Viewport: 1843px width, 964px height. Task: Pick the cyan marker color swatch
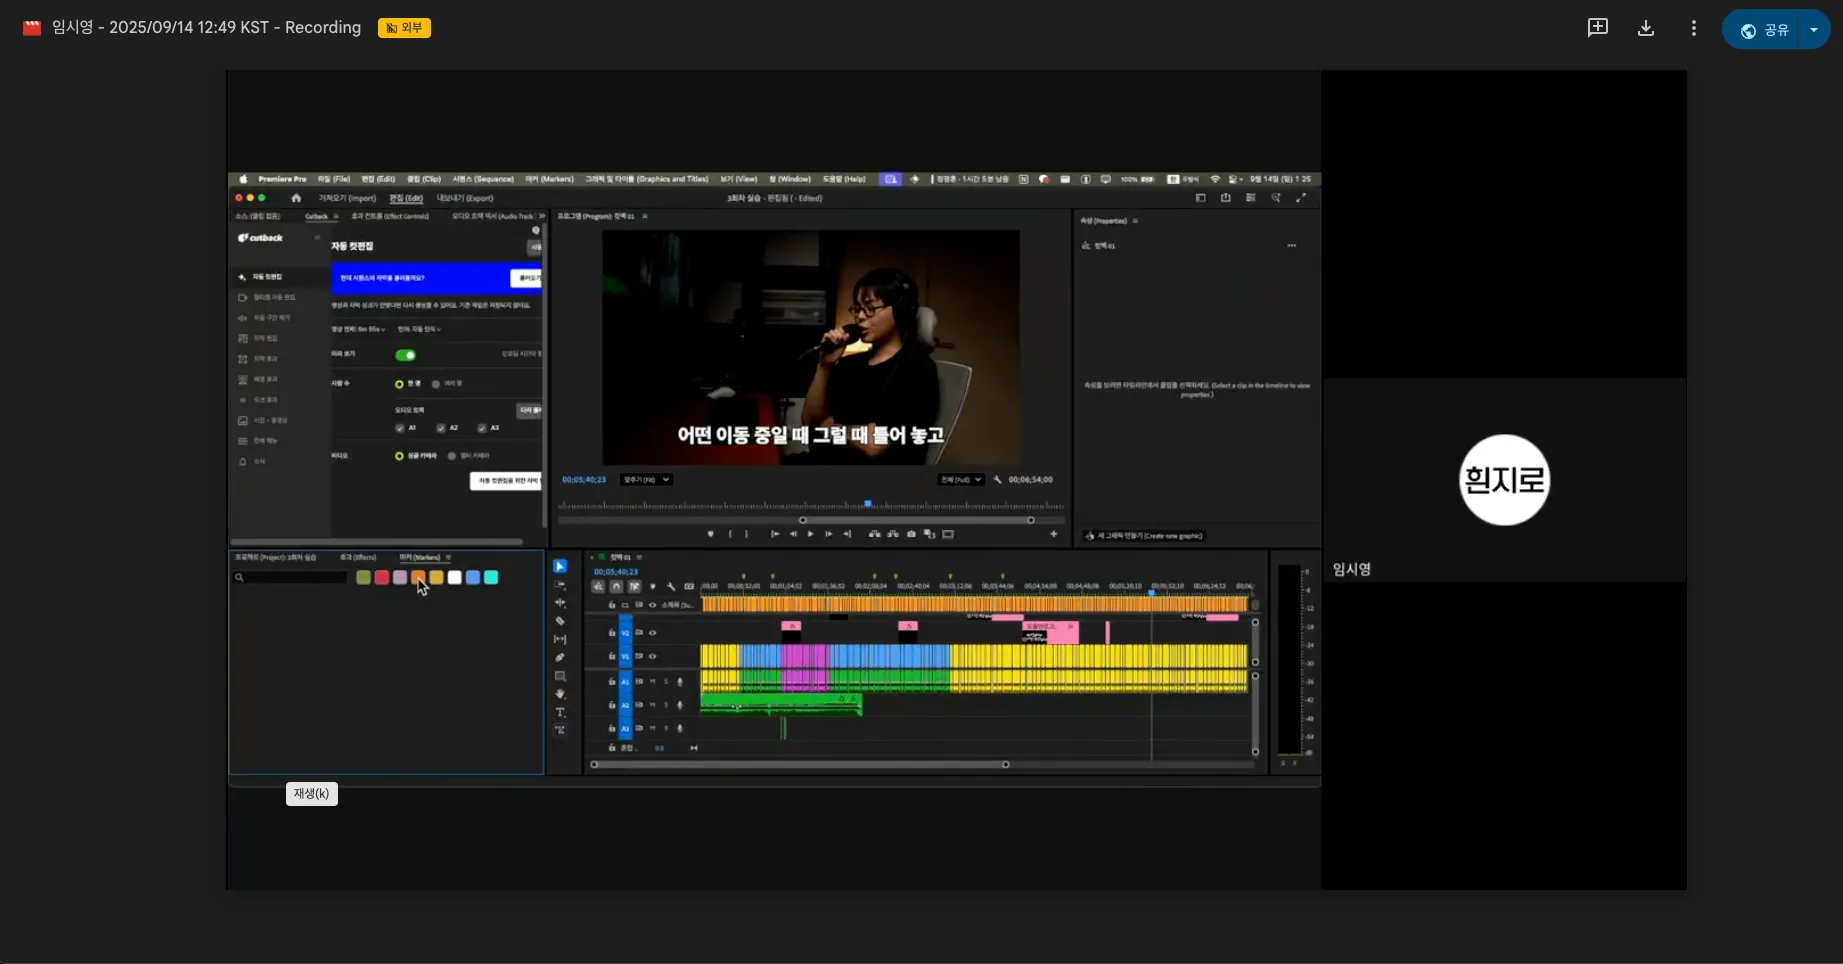tap(491, 578)
